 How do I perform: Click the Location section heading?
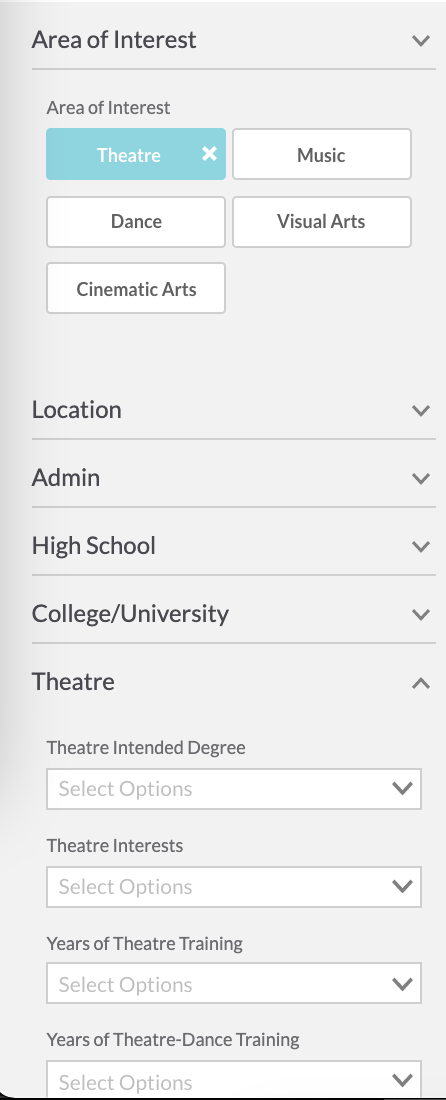tap(76, 410)
